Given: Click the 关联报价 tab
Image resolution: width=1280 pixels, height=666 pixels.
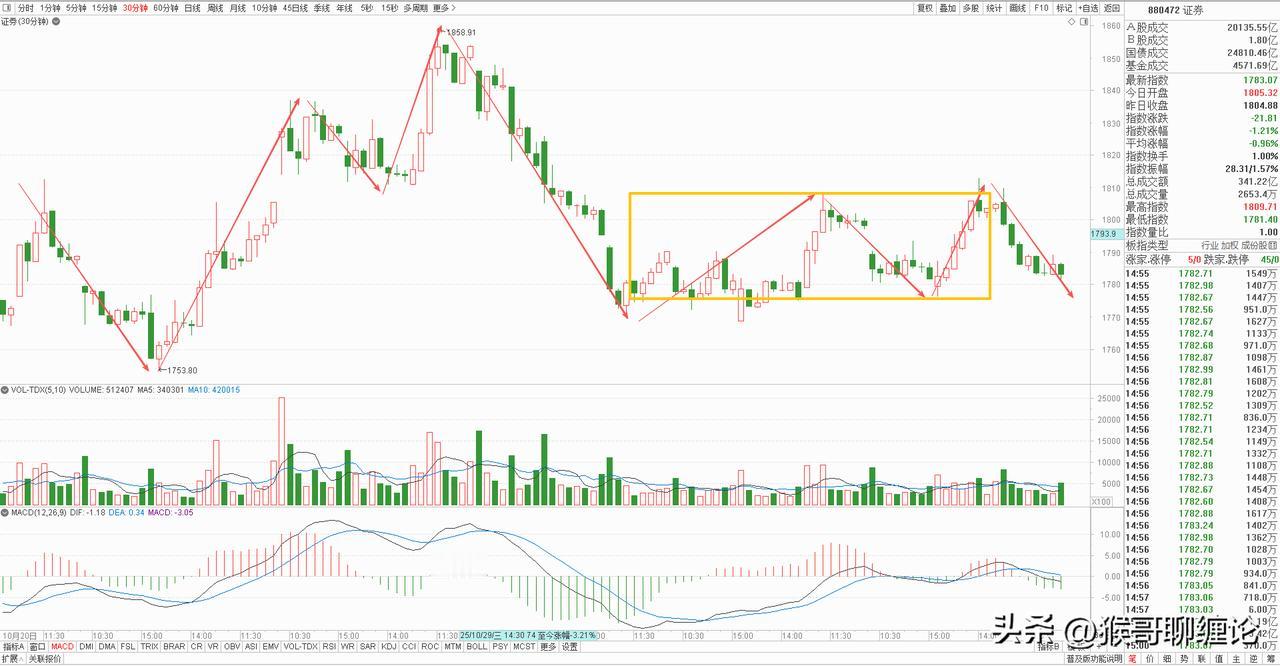Looking at the screenshot, I should [45, 659].
